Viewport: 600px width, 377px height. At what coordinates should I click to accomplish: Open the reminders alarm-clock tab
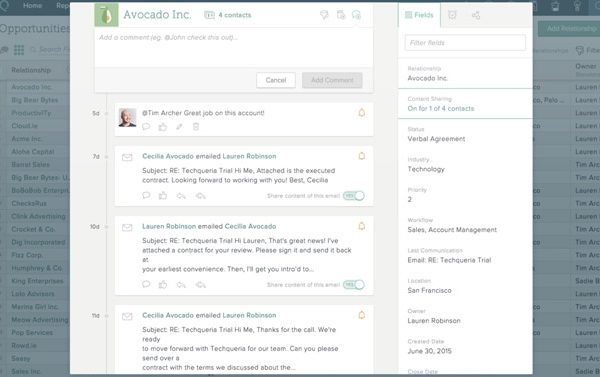coord(452,15)
